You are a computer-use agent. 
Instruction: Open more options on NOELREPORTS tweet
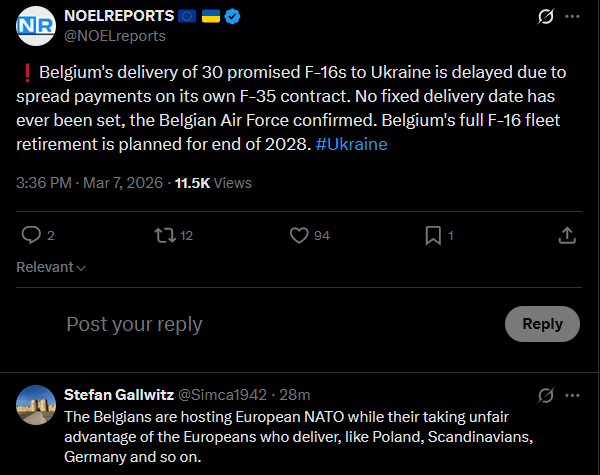point(572,17)
